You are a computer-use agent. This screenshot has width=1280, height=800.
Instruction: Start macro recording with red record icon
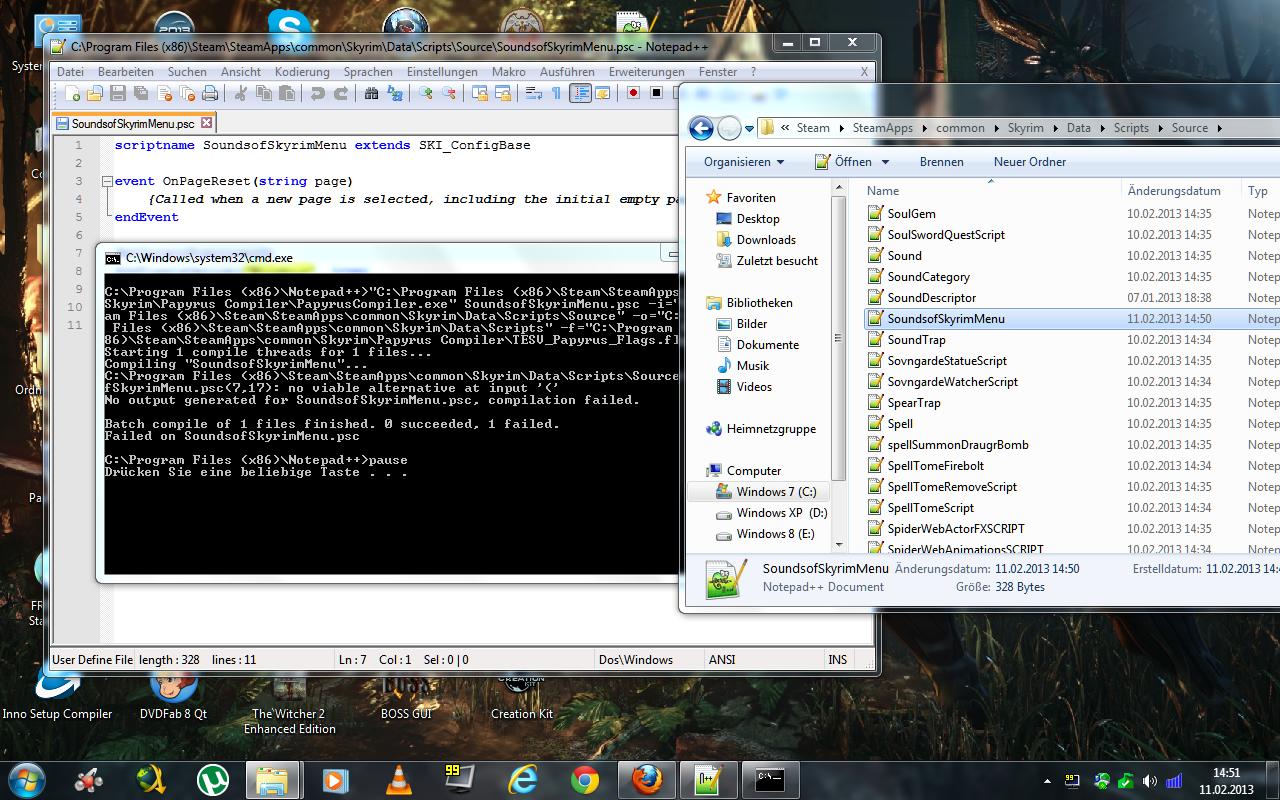point(633,93)
